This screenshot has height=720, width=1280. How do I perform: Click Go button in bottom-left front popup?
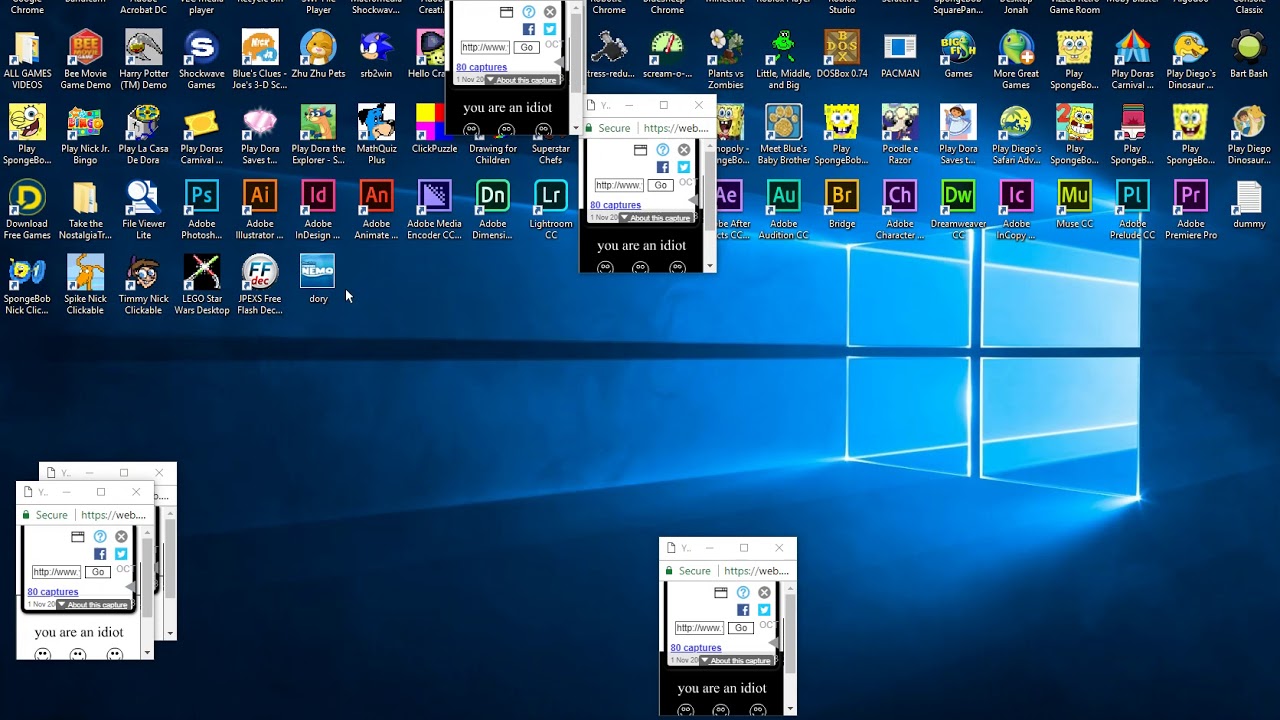point(97,572)
